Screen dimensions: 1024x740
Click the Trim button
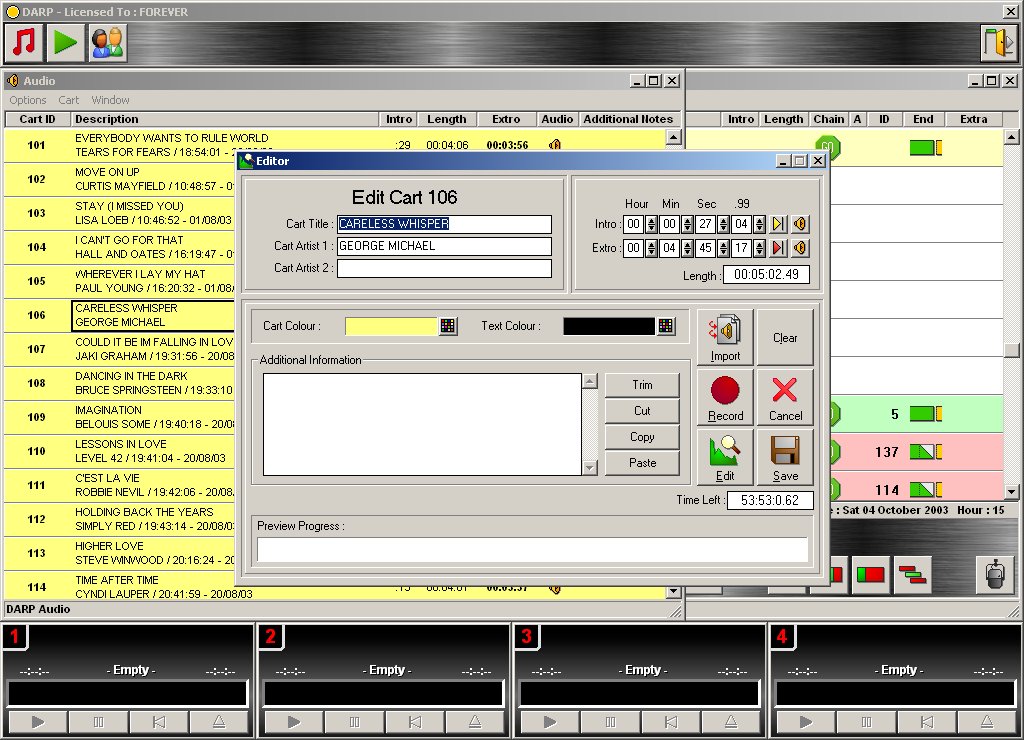[x=642, y=385]
